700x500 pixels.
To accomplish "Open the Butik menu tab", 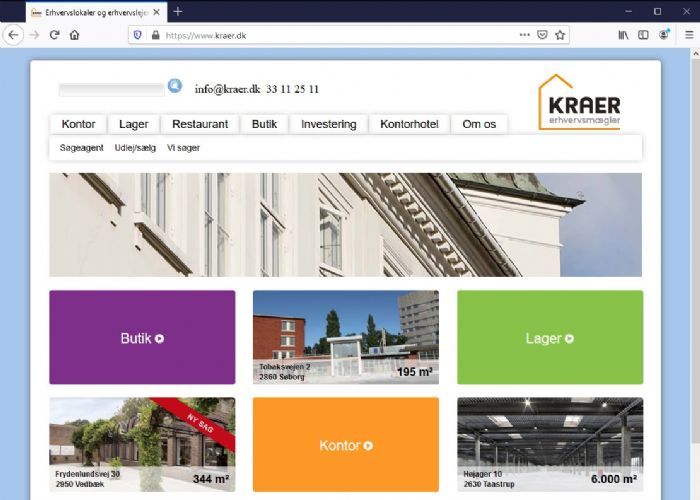I will tap(264, 124).
